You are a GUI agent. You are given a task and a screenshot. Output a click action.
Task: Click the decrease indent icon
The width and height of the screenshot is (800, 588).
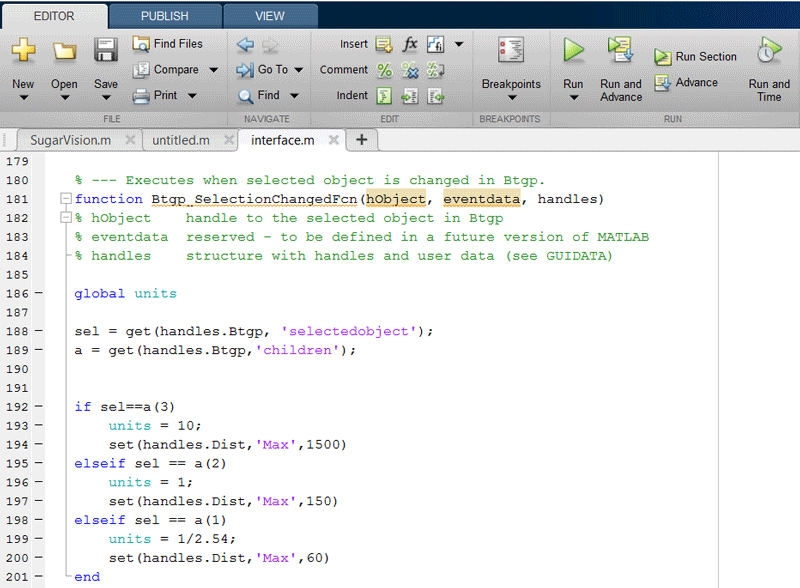point(435,95)
